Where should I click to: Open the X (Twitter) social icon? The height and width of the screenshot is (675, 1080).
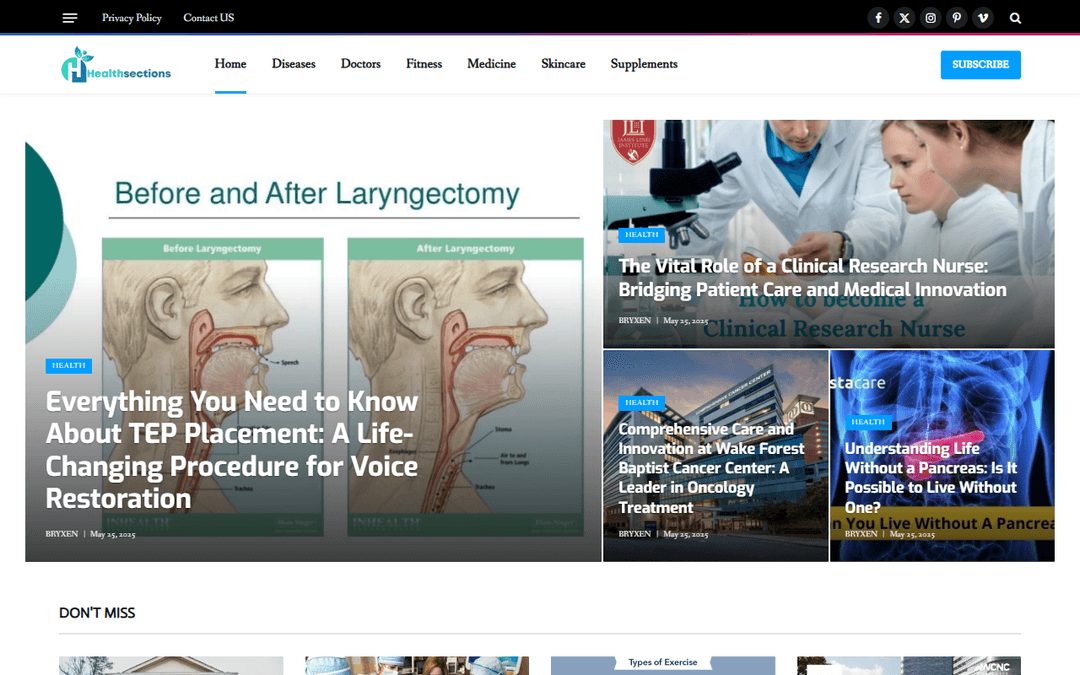point(904,18)
